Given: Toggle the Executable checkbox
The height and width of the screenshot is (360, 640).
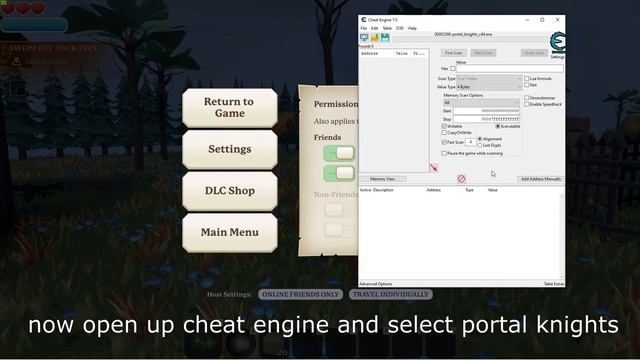Looking at the screenshot, I should (x=498, y=126).
